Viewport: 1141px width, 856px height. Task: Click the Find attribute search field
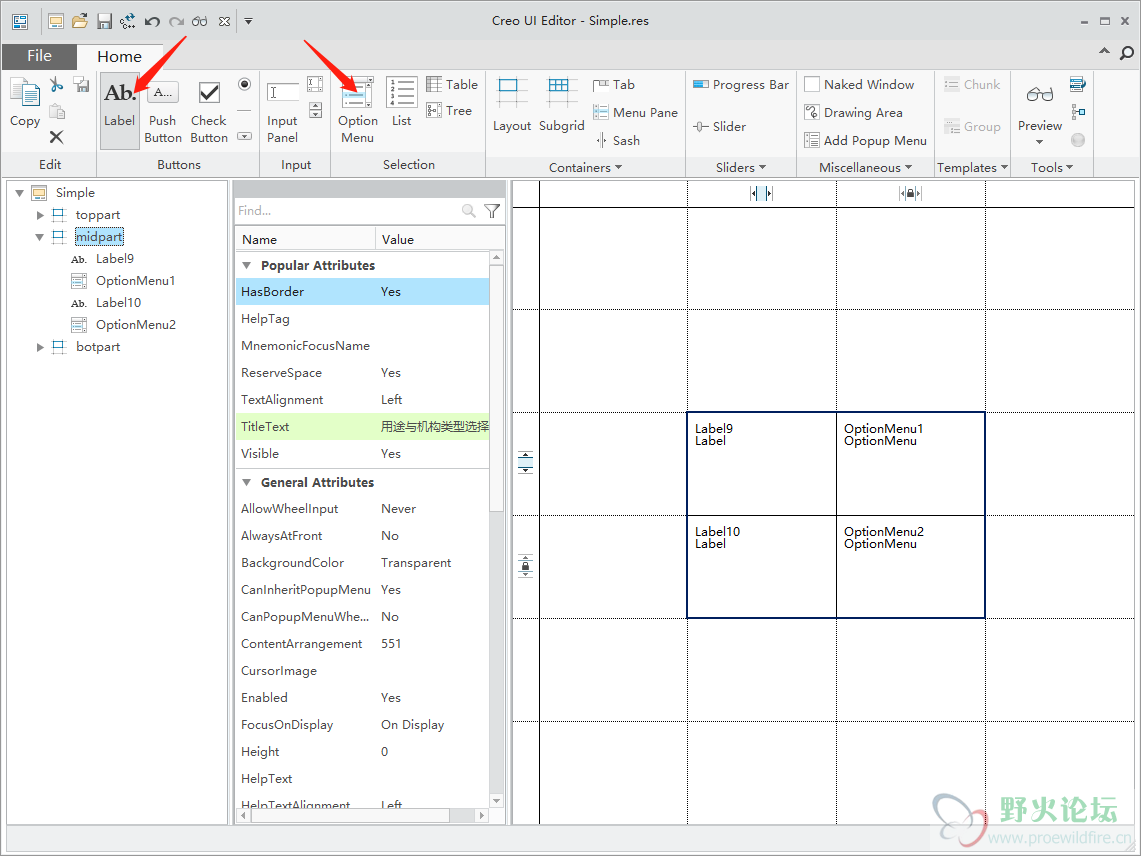pos(348,211)
